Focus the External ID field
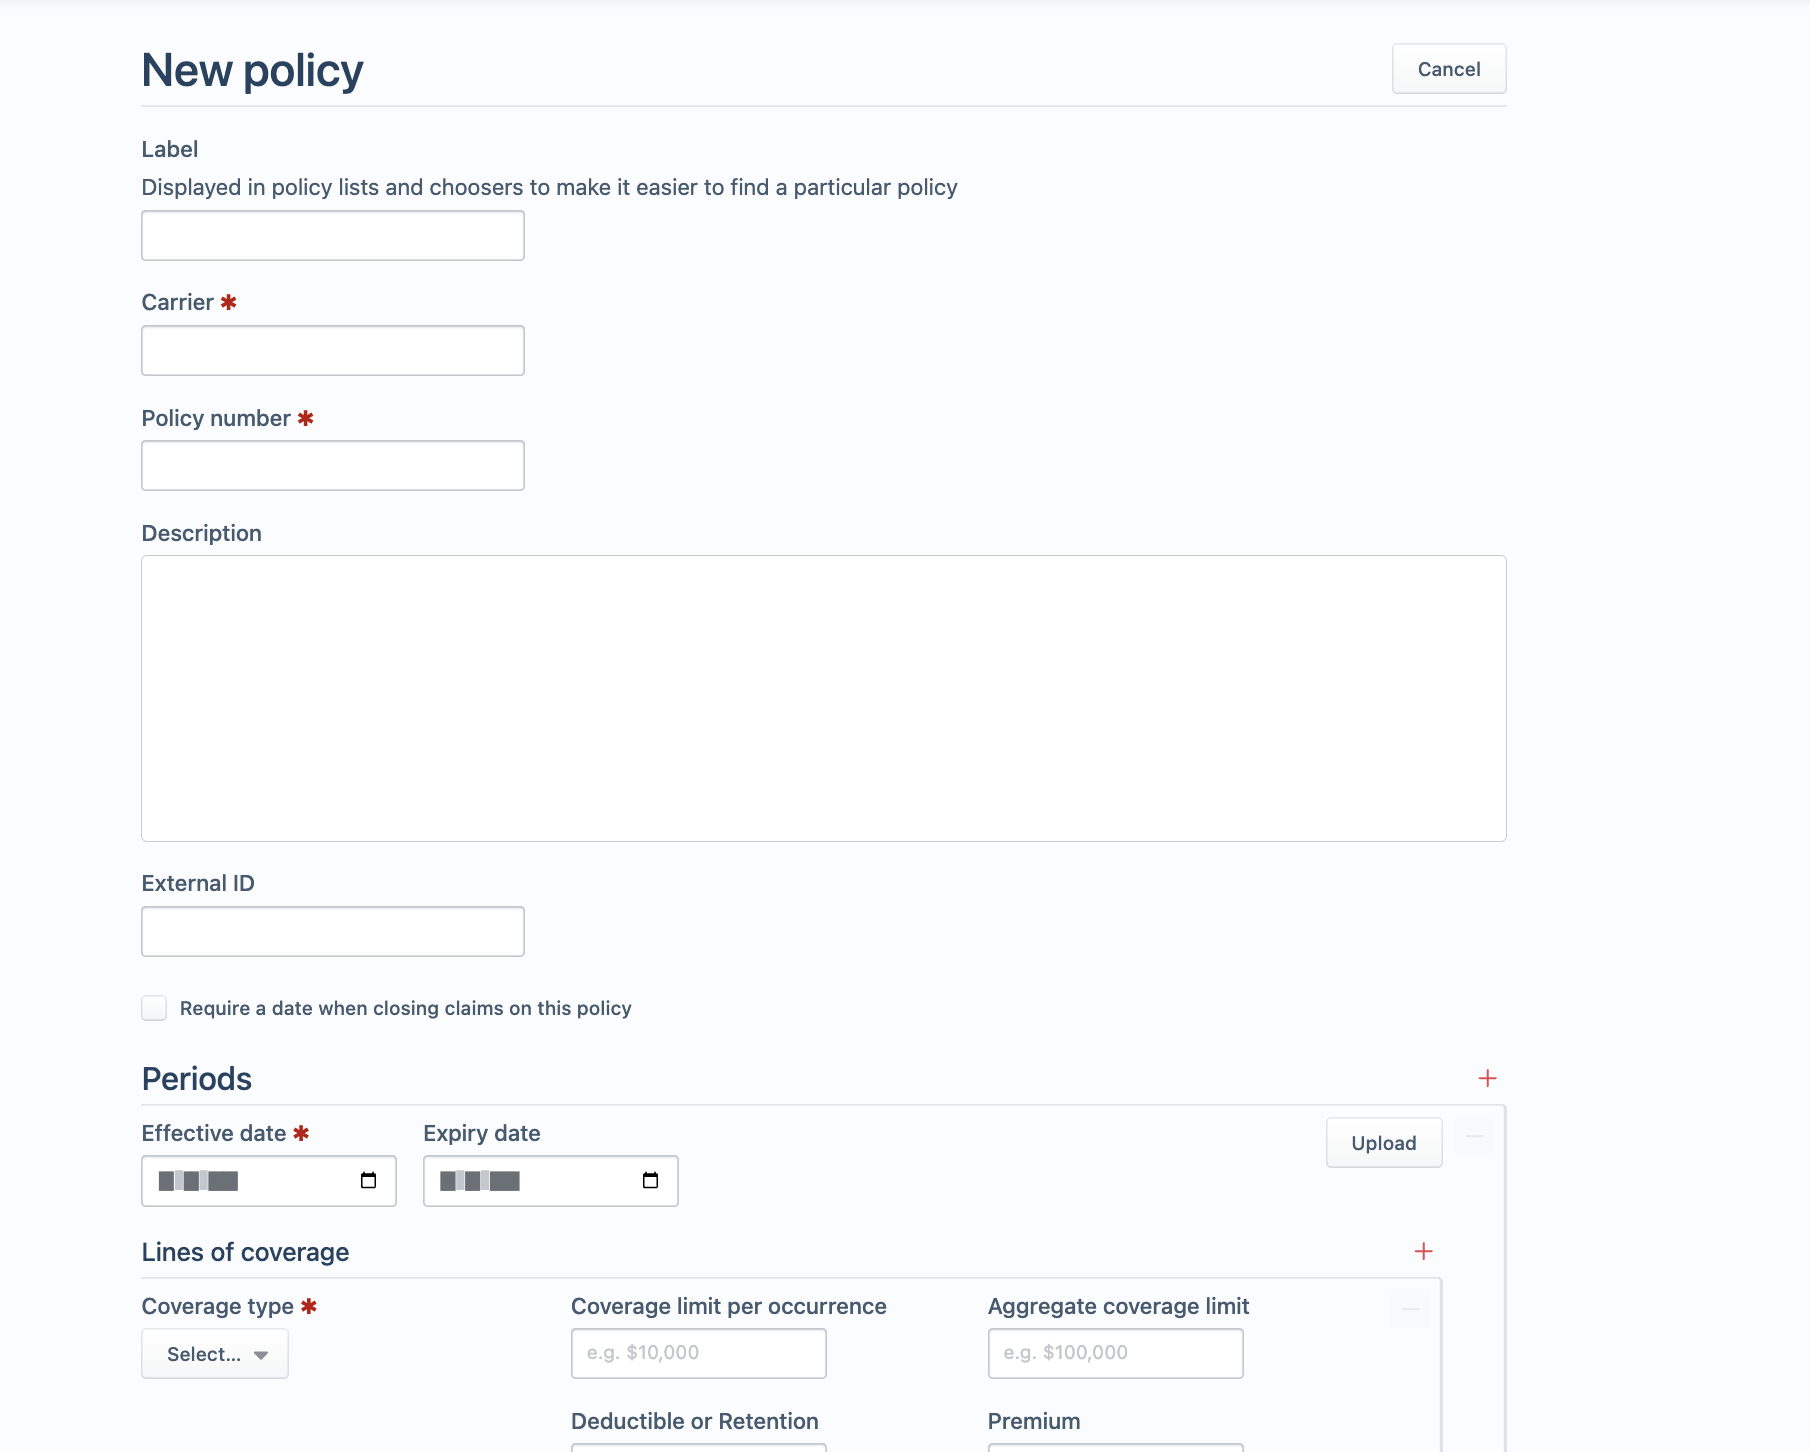 click(x=333, y=931)
